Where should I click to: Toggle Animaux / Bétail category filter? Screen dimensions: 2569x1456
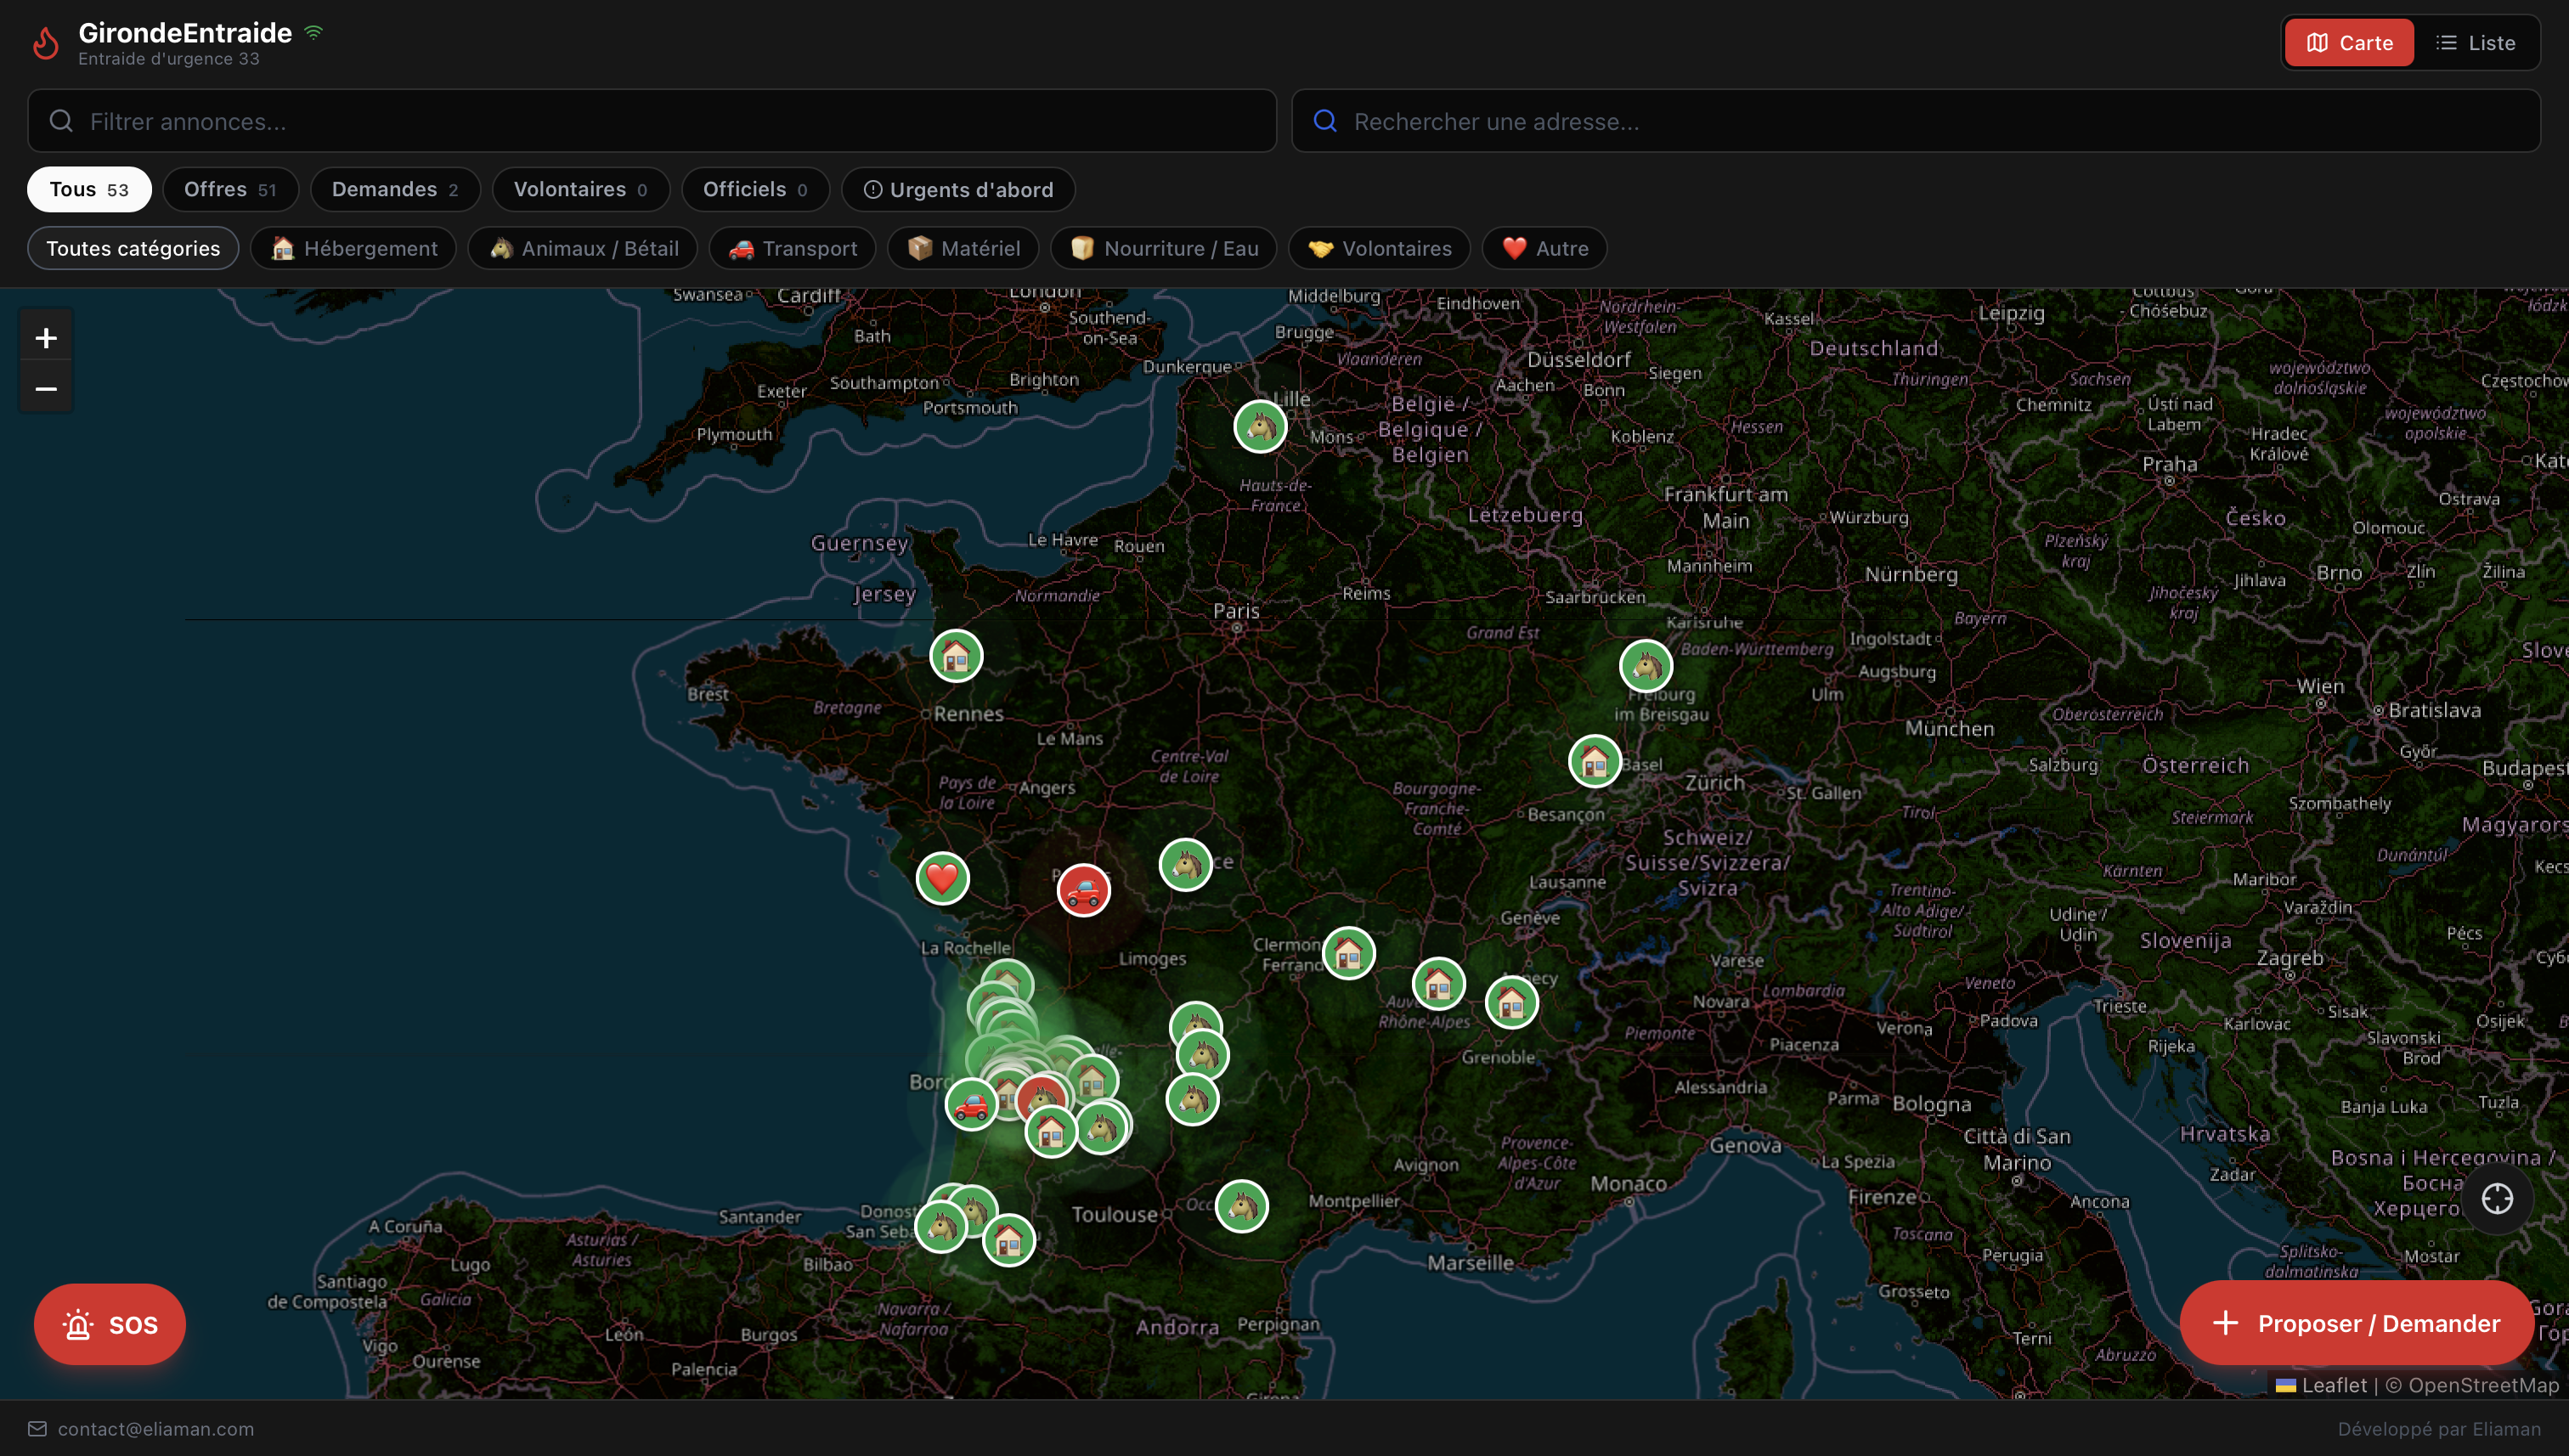pyautogui.click(x=583, y=248)
